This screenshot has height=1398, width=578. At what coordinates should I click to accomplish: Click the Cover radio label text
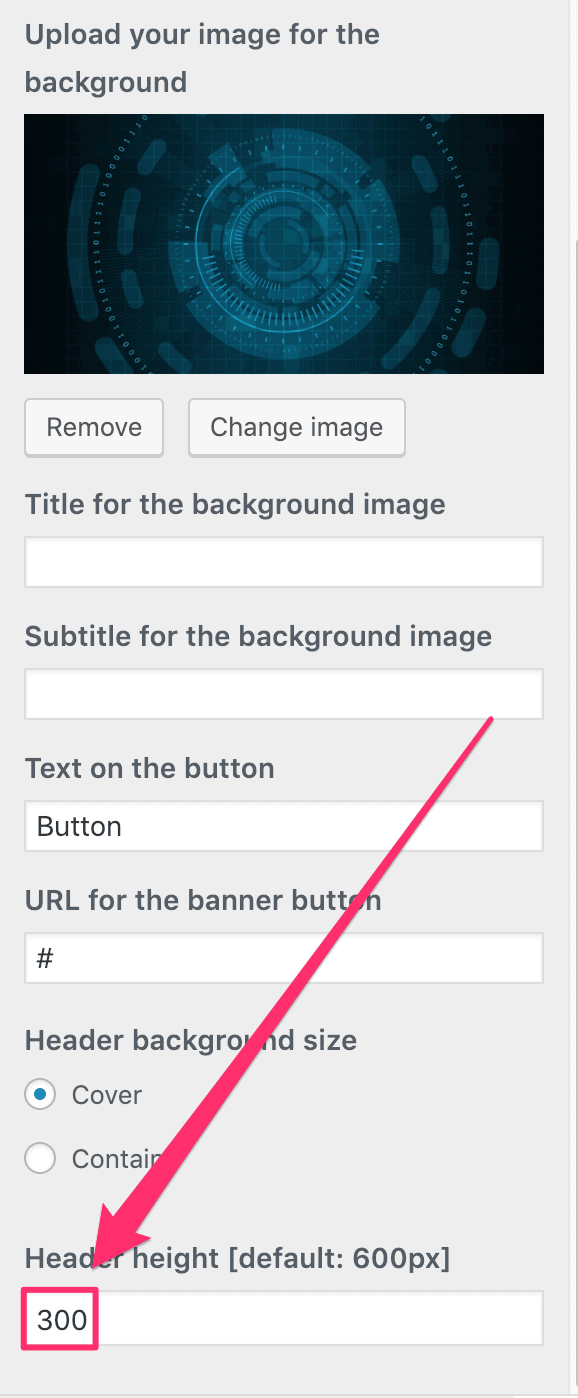click(x=107, y=1094)
